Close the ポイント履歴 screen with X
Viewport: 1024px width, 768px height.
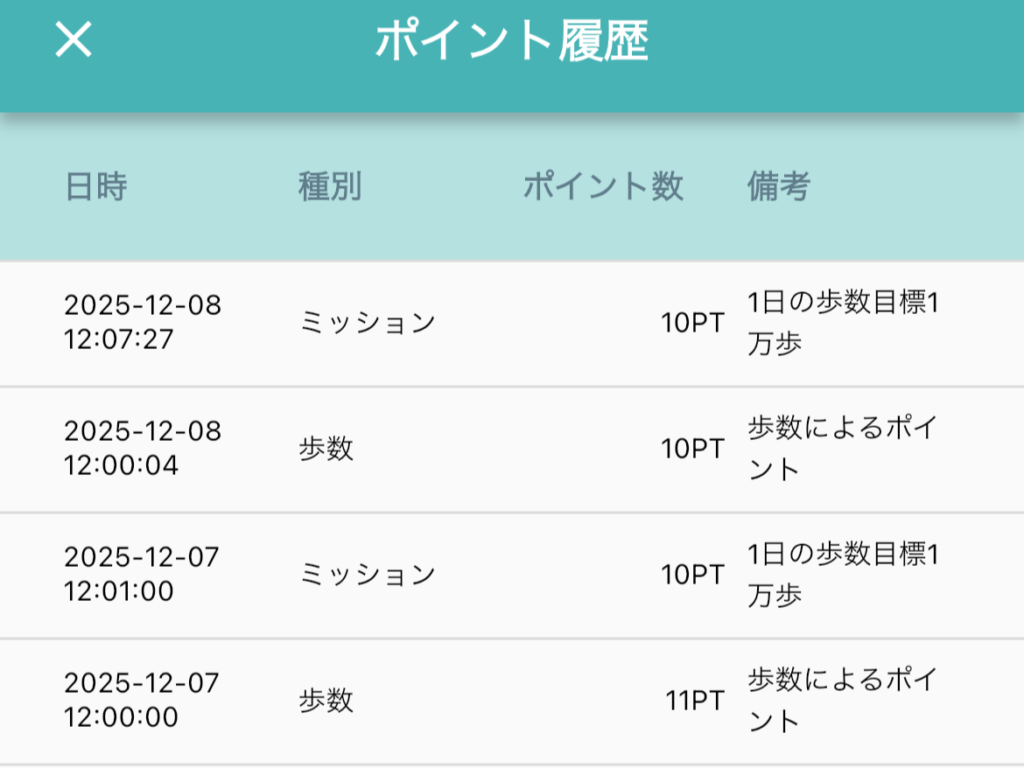coord(73,41)
